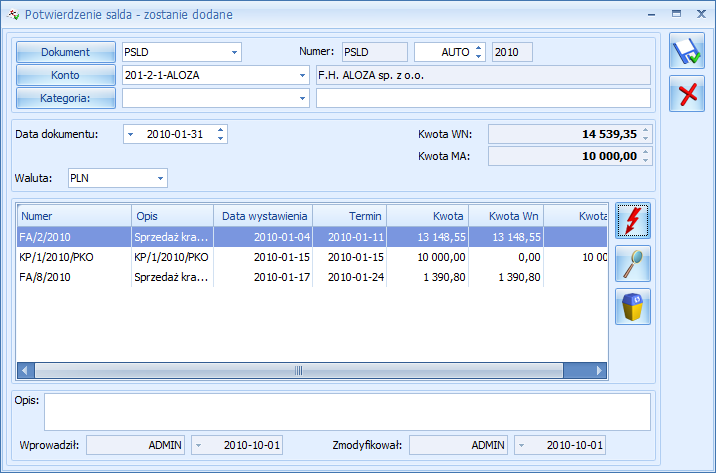Expand the Waluta PLN dropdown
Viewport: 716px width, 473px height.
(160, 178)
